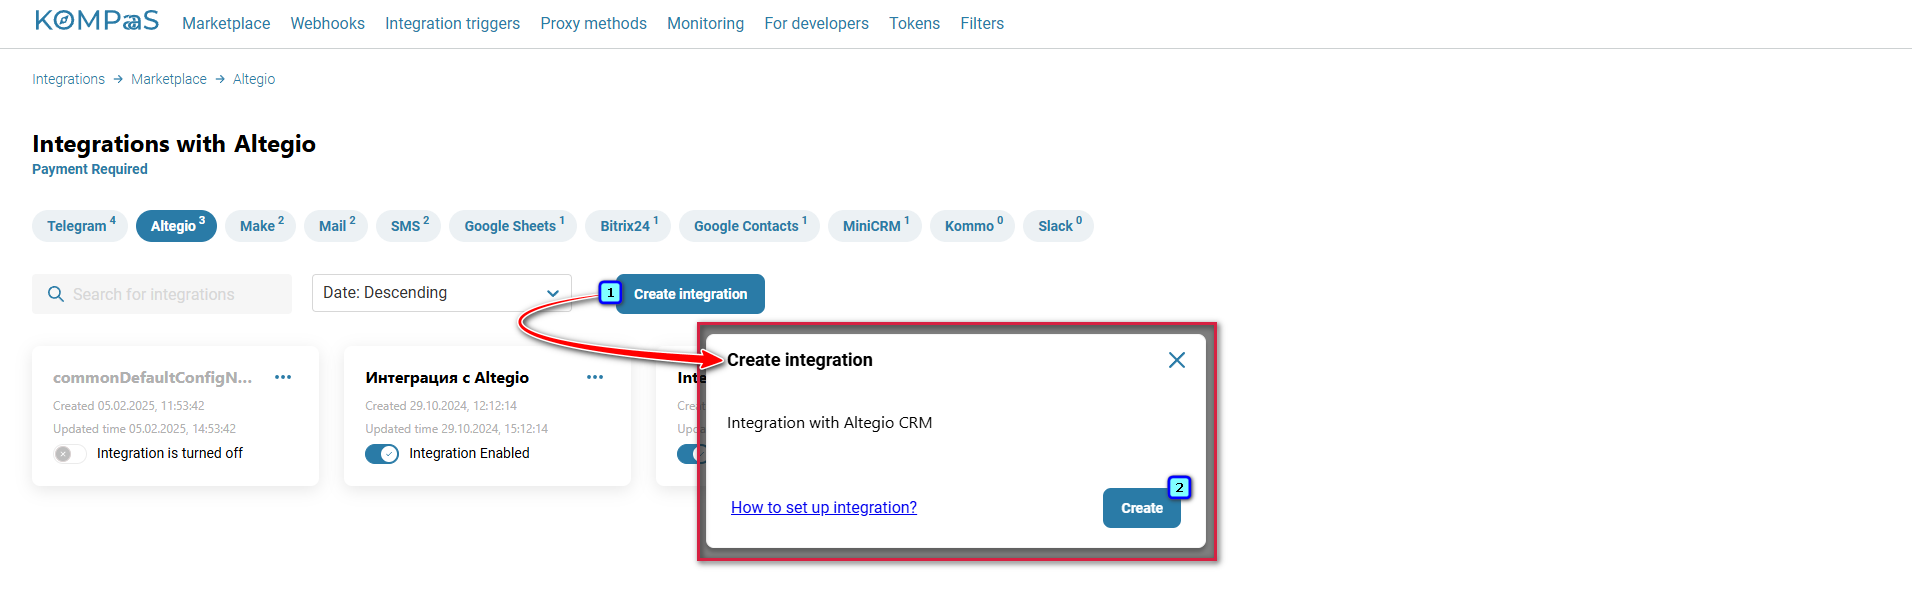Select the MiniCRM filter chip
1912x595 pixels.
pyautogui.click(x=875, y=226)
